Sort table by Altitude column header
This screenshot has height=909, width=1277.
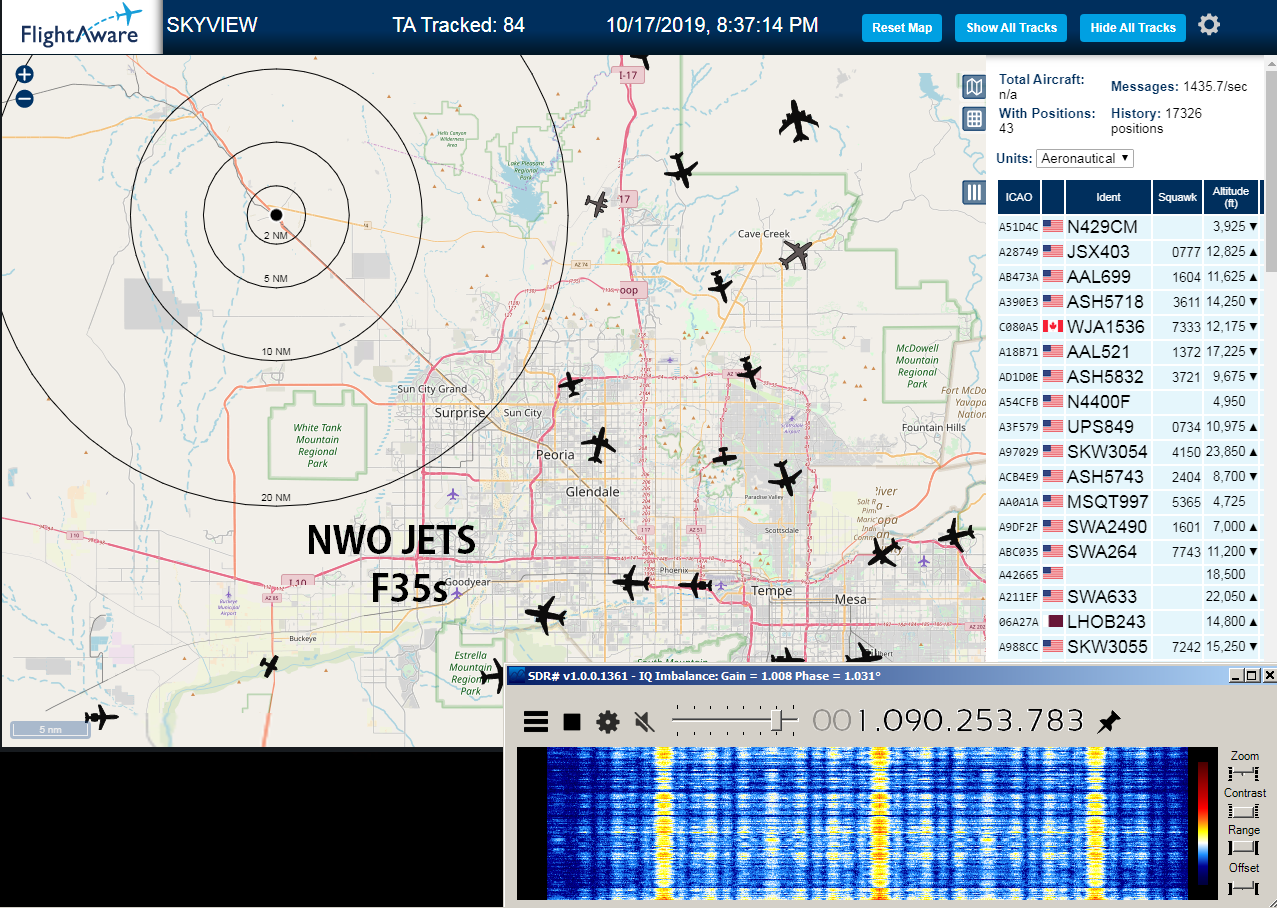[x=1231, y=197]
